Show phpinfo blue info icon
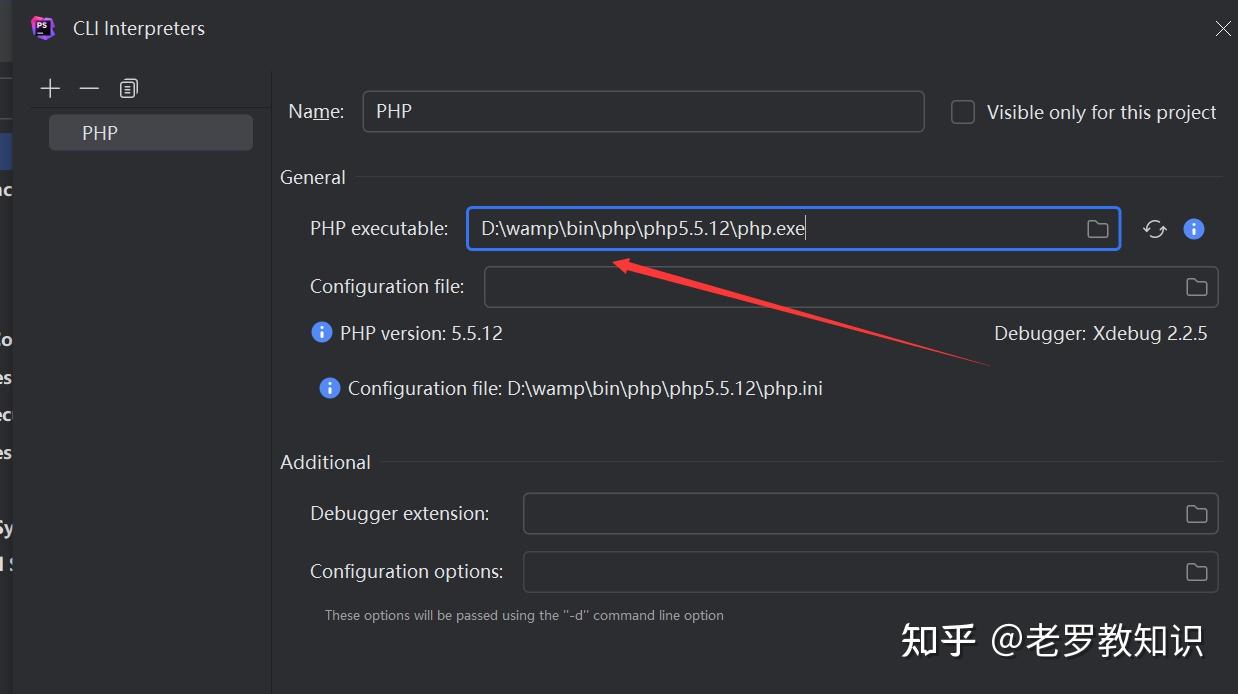The width and height of the screenshot is (1238, 694). click(1193, 229)
